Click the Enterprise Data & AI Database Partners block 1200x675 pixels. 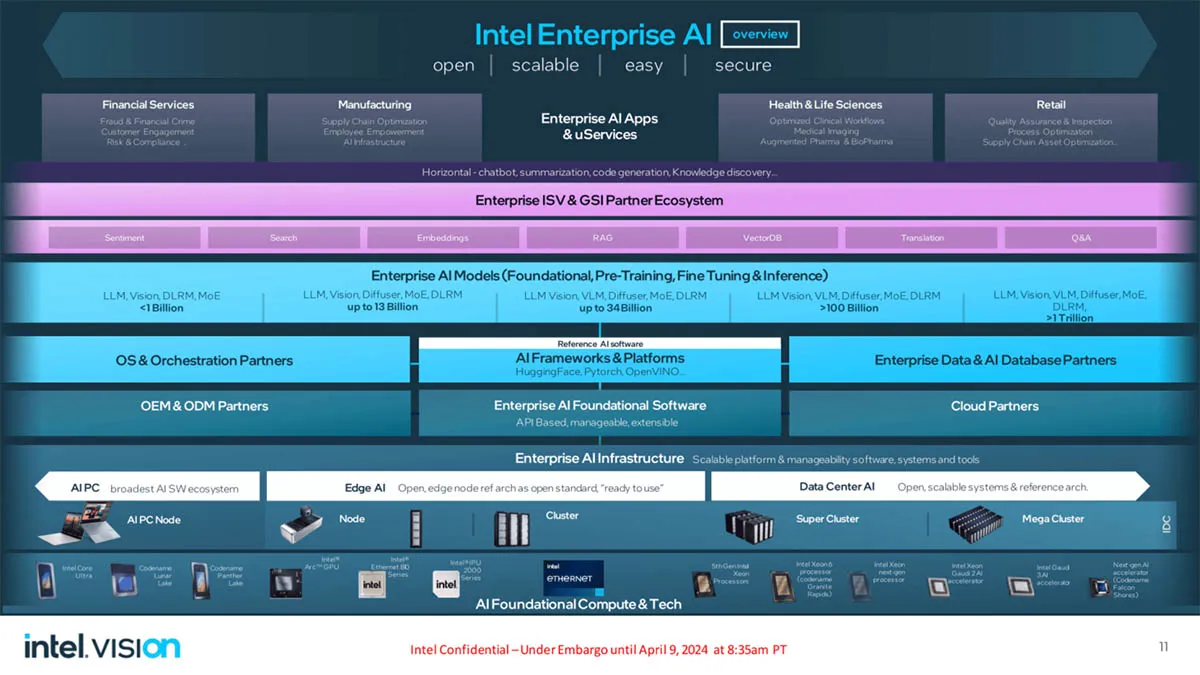(995, 360)
